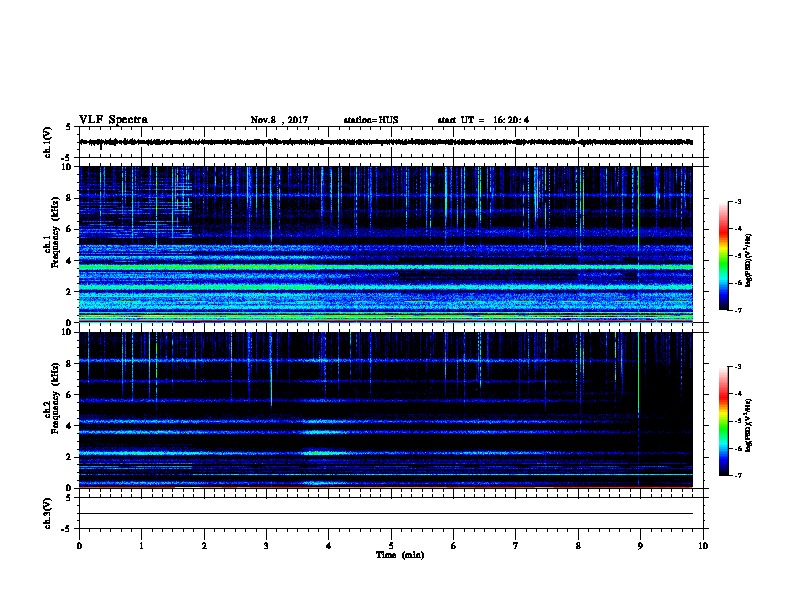Click time axis tick label '0'
This screenshot has height=612, width=792.
(79, 545)
